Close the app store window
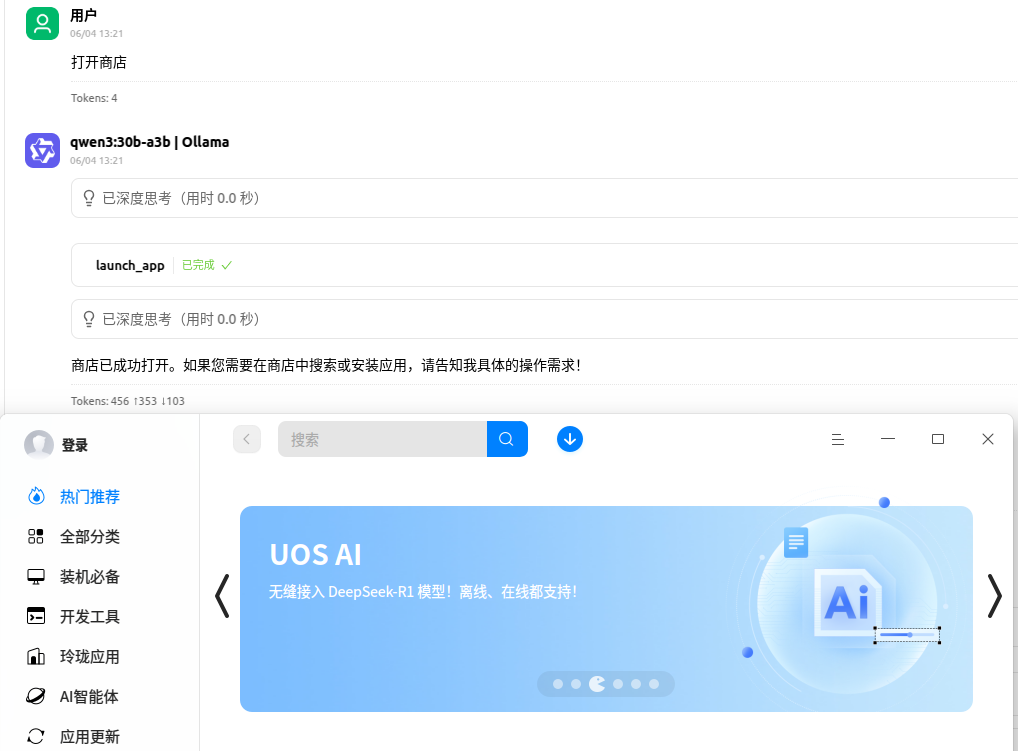 (x=988, y=439)
